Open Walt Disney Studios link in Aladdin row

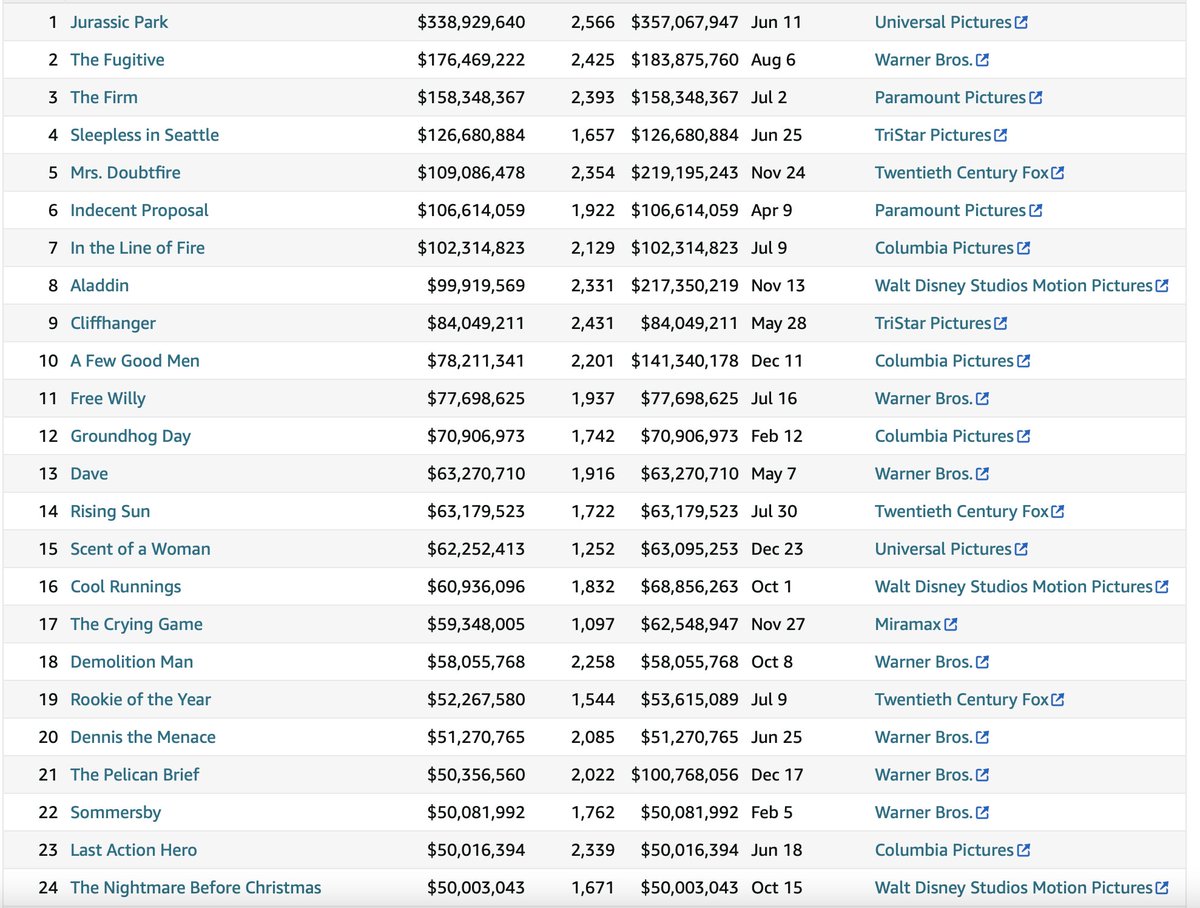[1014, 286]
